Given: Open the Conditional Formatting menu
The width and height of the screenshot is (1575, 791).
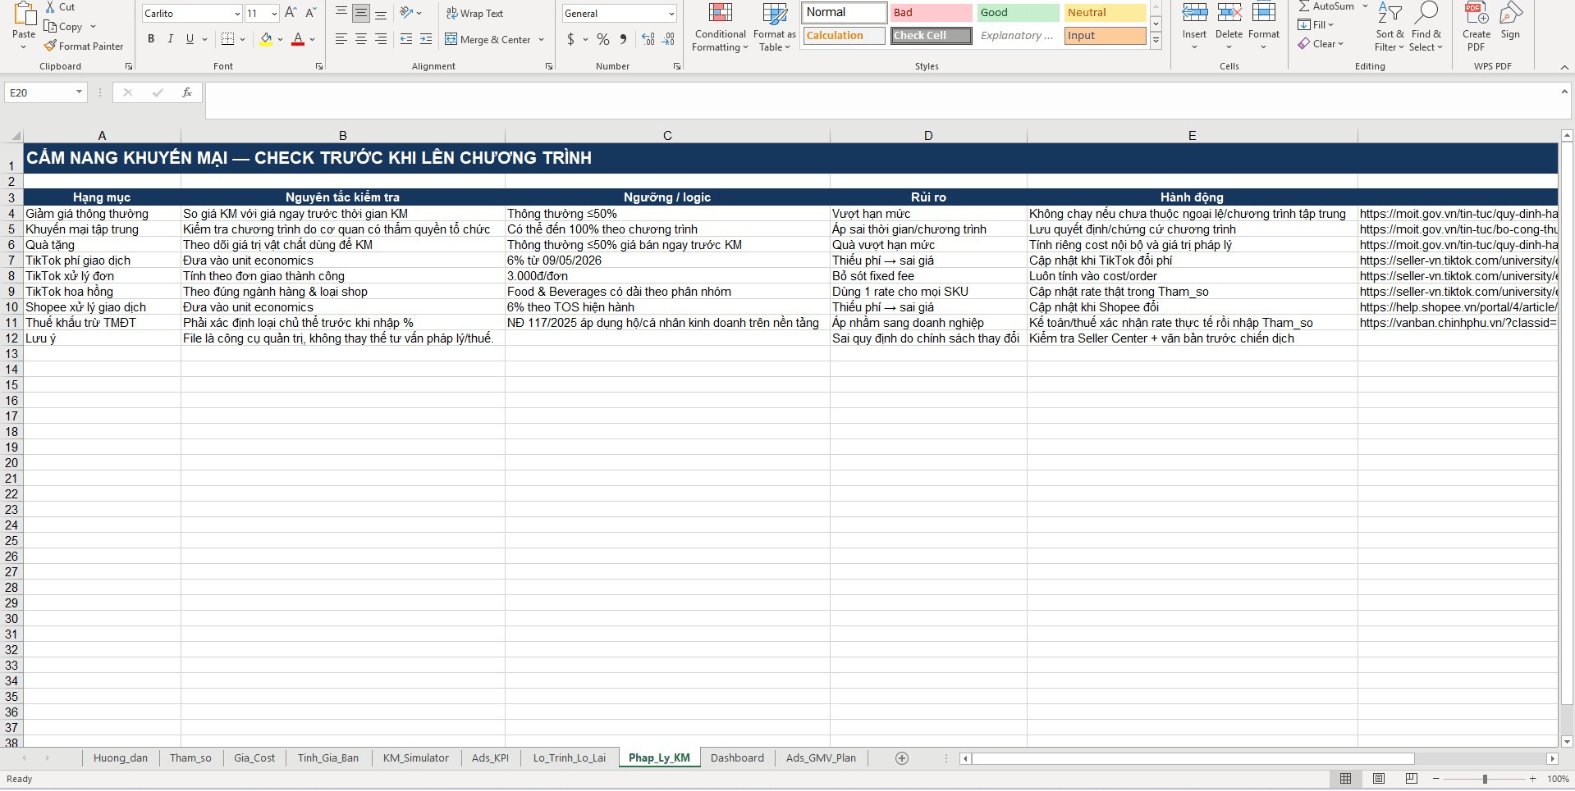Looking at the screenshot, I should [721, 27].
